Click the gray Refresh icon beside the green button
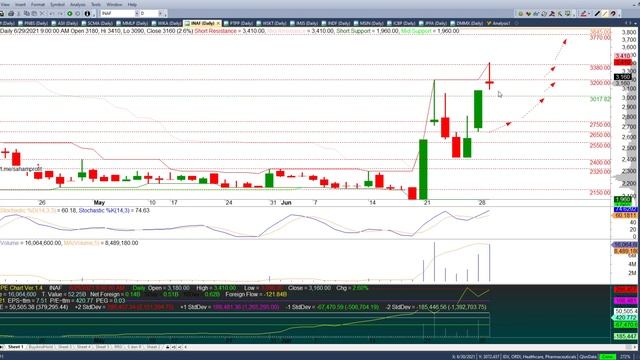The width and height of the screenshot is (640, 360). coord(78,13)
